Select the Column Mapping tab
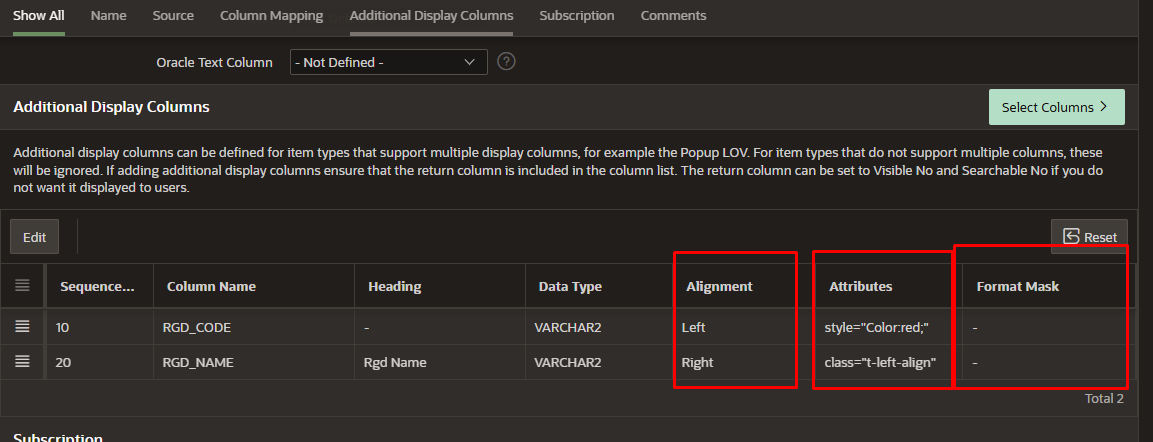The width and height of the screenshot is (1153, 442). (x=271, y=16)
